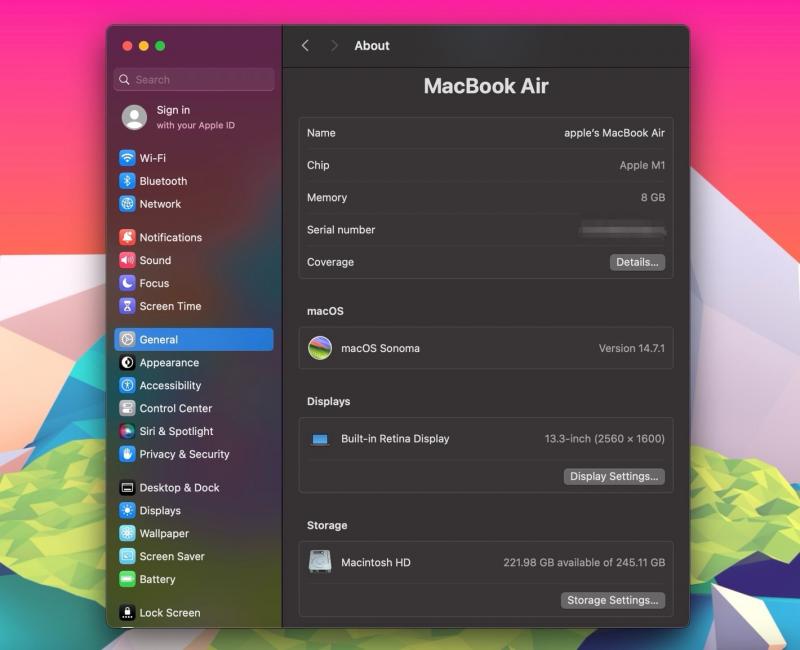Click the Version 14.7.1 text
Screen dimensions: 800x650
tap(632, 348)
